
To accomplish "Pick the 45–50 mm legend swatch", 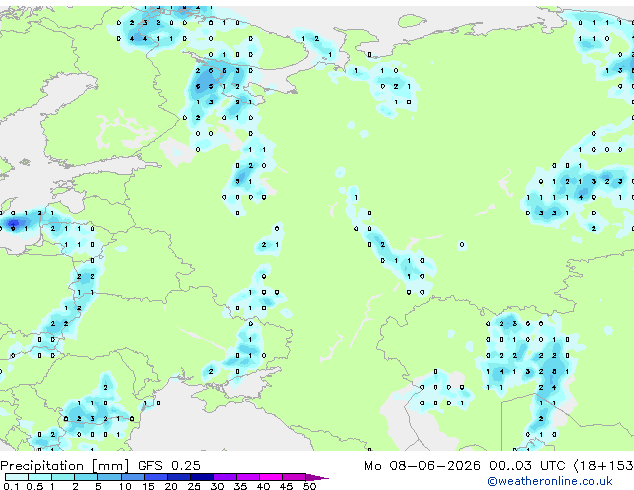I will click(294, 477).
